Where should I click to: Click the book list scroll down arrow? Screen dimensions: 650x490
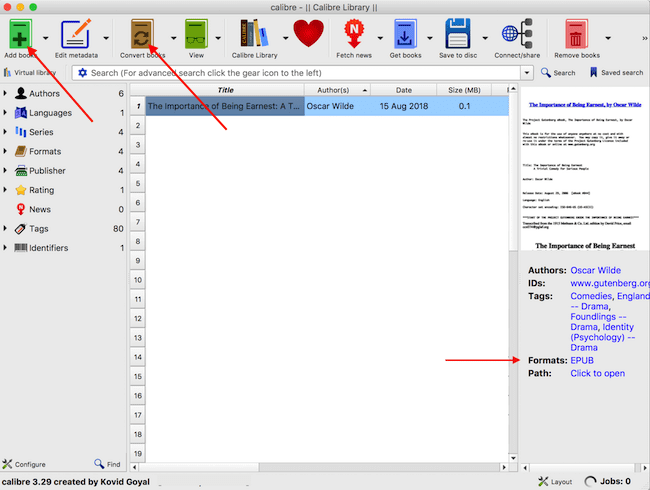(x=513, y=458)
